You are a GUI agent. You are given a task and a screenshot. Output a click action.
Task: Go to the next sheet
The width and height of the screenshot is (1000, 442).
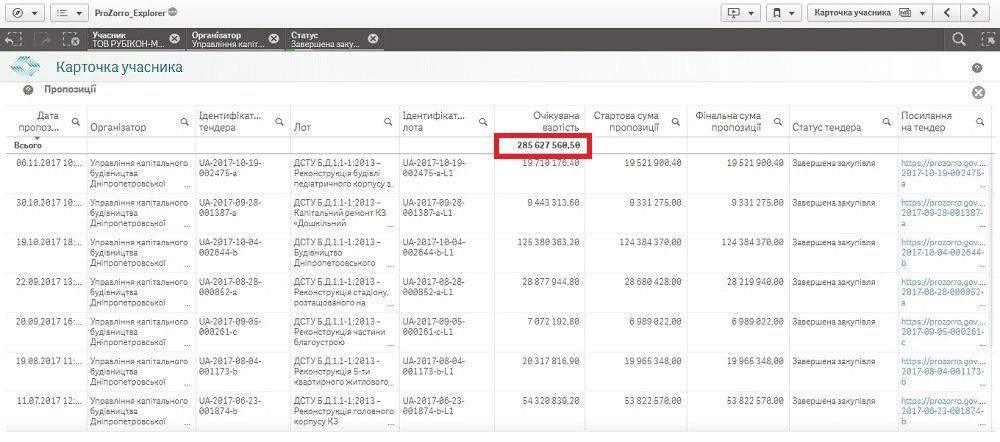974,13
